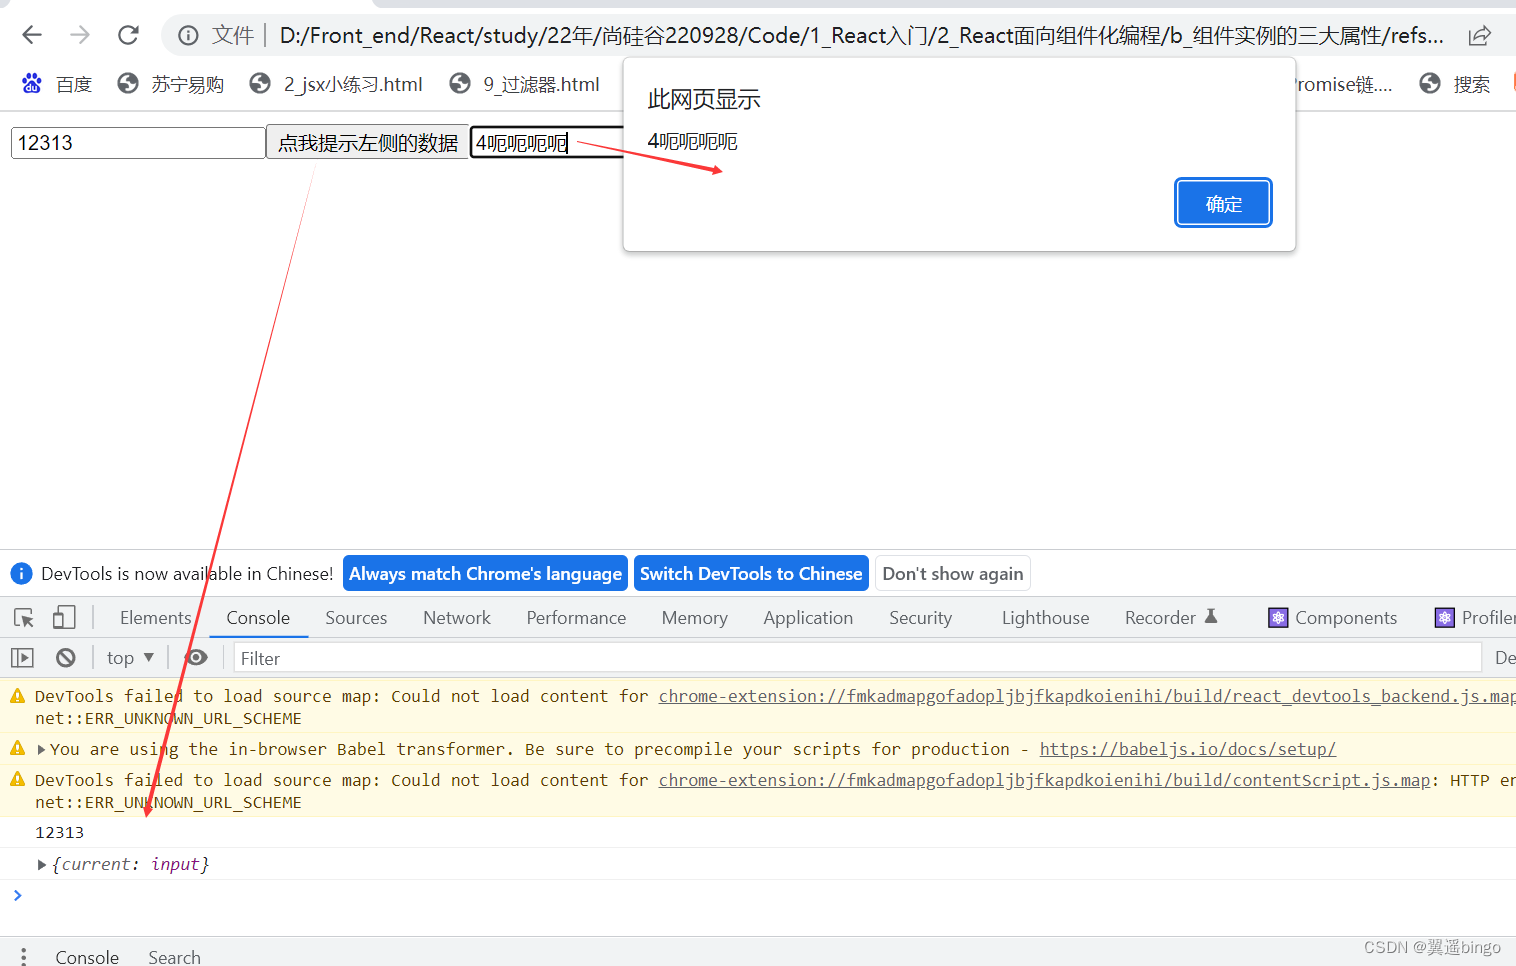Click the console prompt arrow
The width and height of the screenshot is (1516, 966).
point(17,895)
